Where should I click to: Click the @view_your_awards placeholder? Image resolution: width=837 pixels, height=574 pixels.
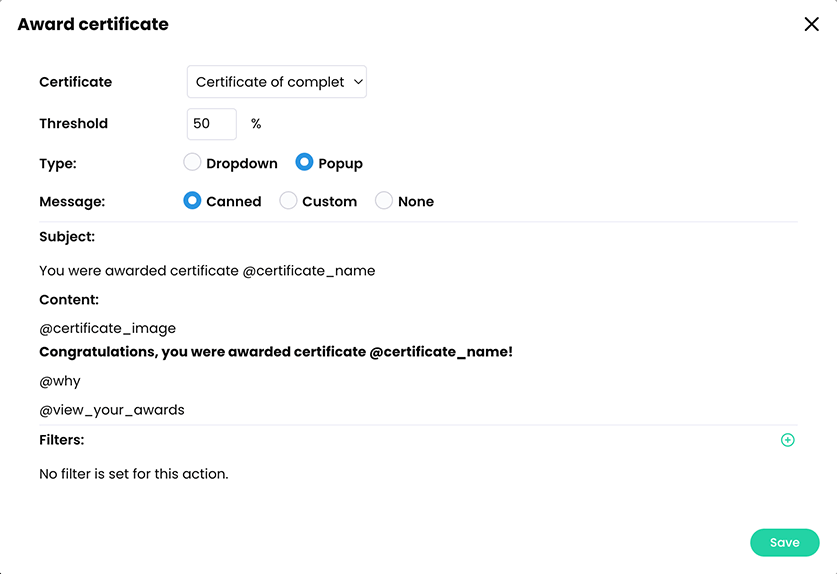pos(112,410)
